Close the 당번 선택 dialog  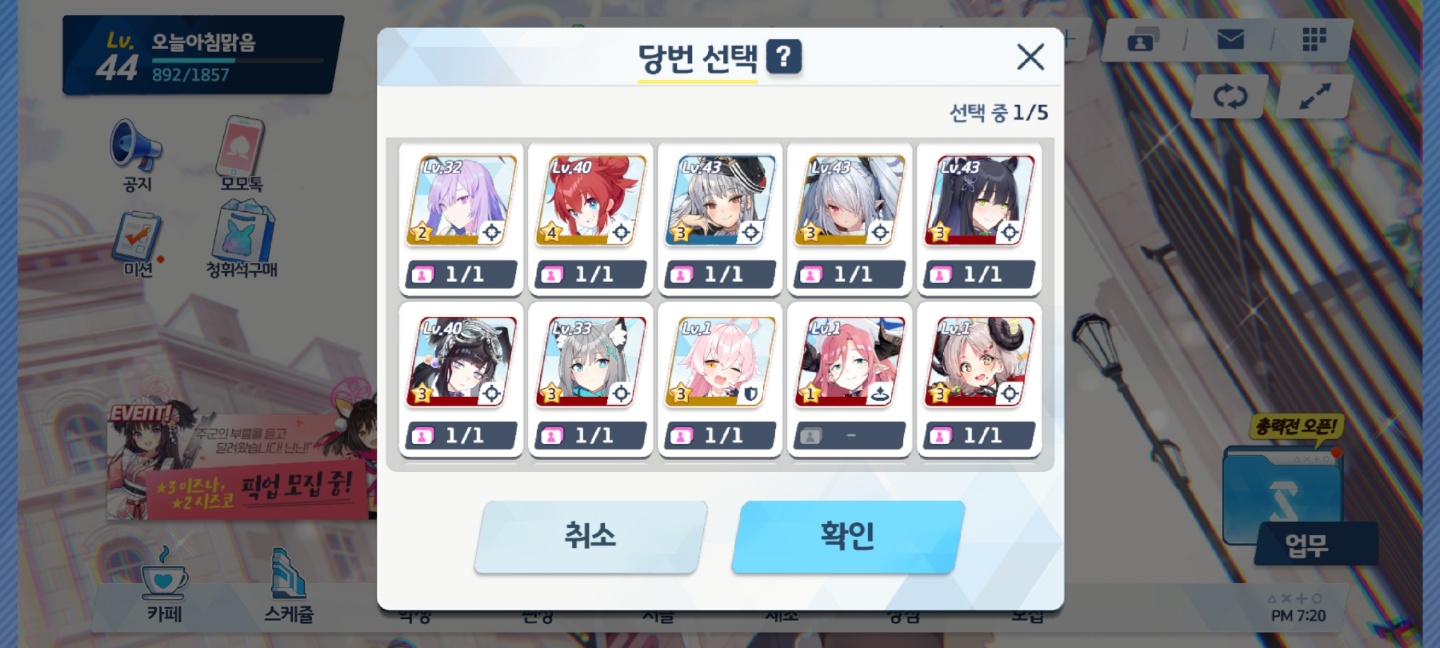tap(1030, 57)
